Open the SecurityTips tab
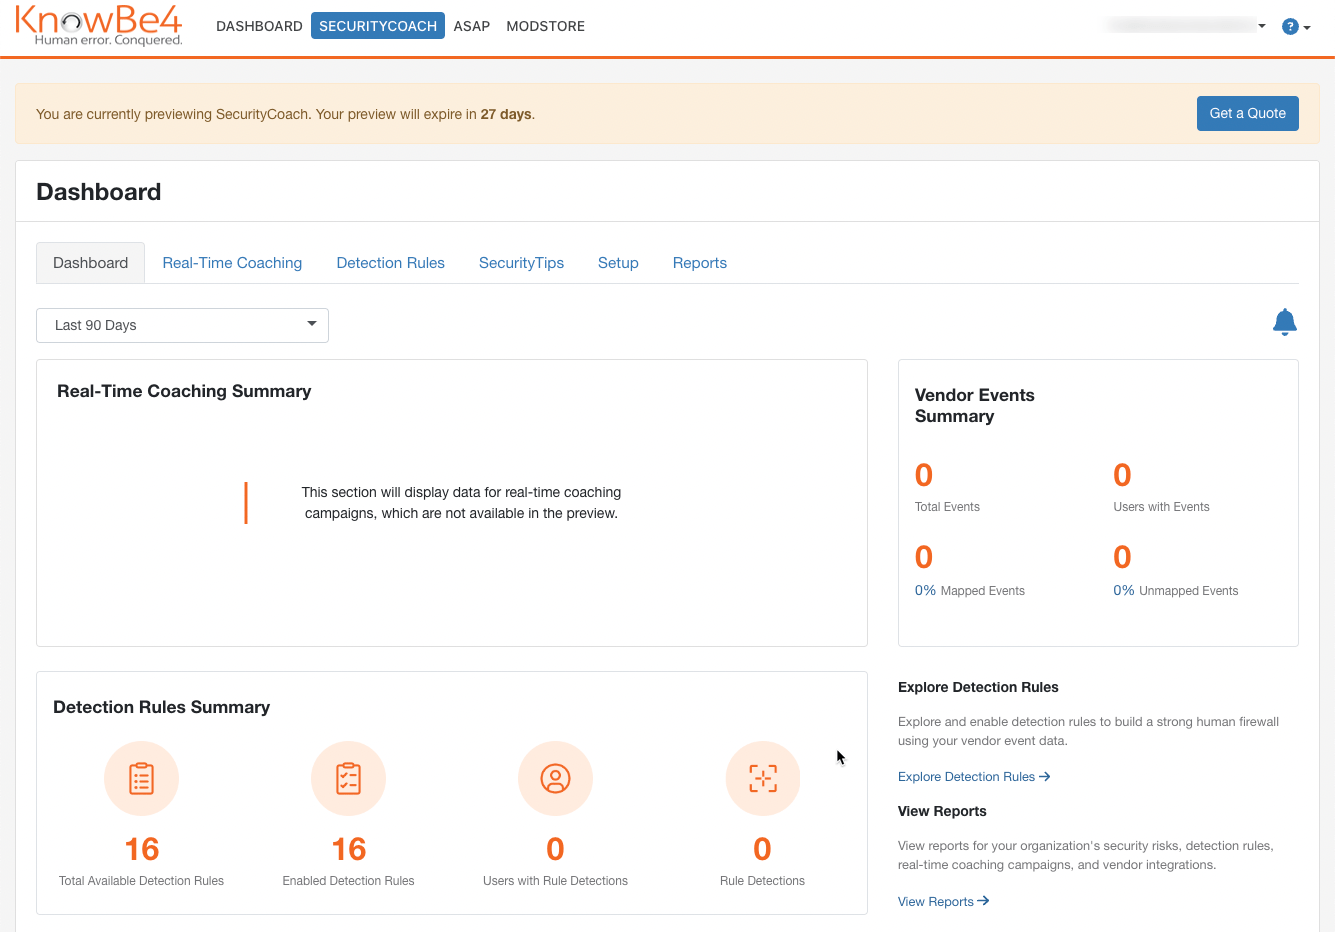This screenshot has height=932, width=1335. [521, 263]
